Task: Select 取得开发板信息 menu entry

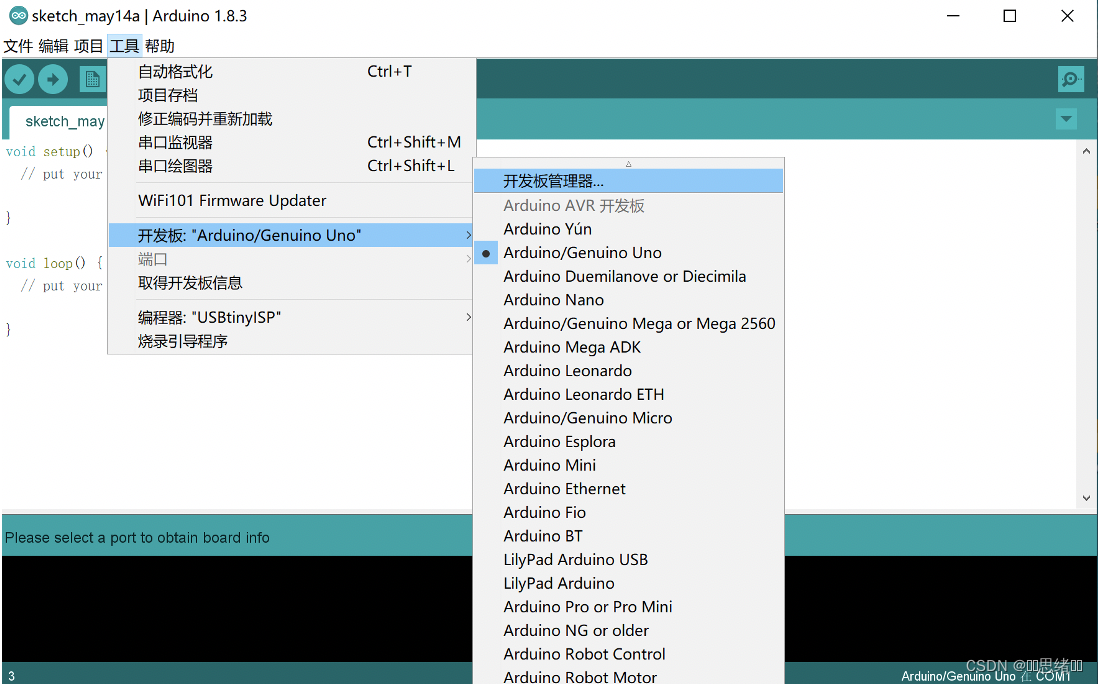Action: [x=291, y=283]
